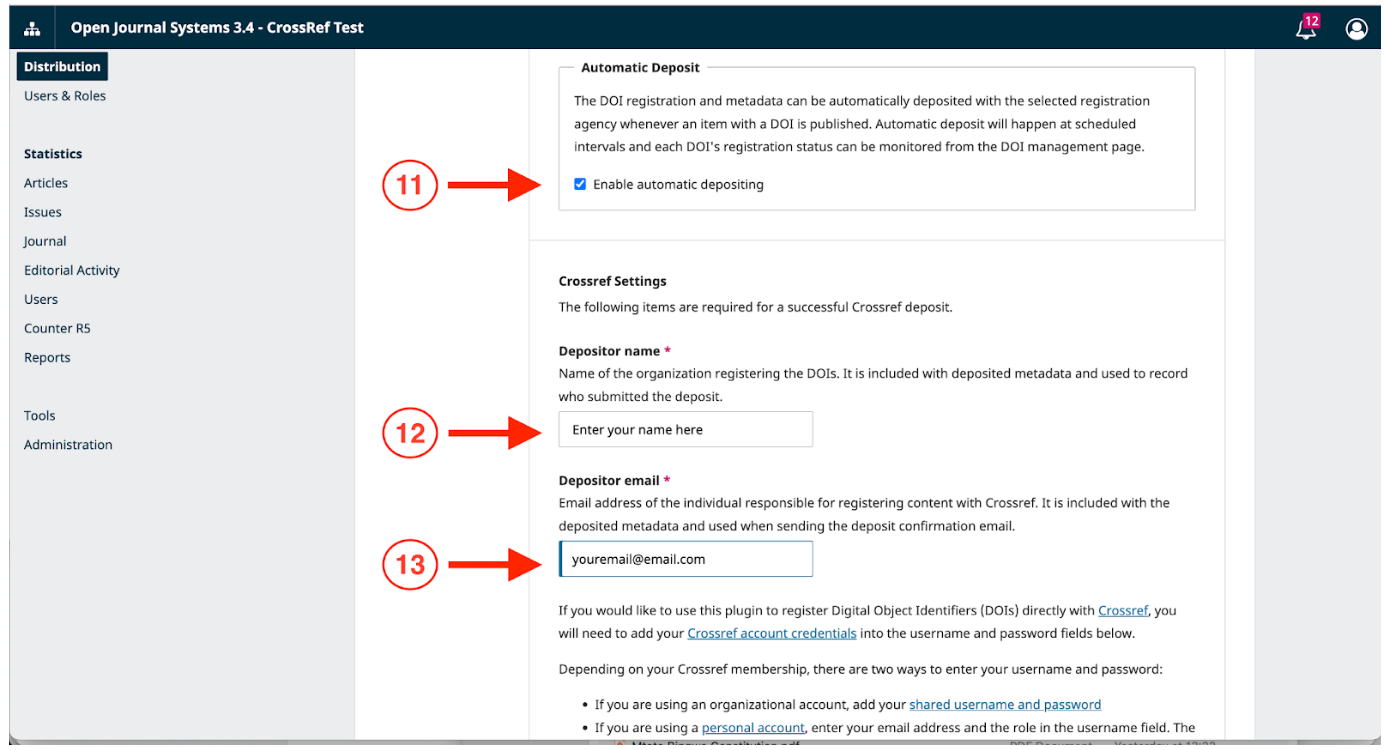
Task: Open the Tools menu item
Action: click(40, 416)
